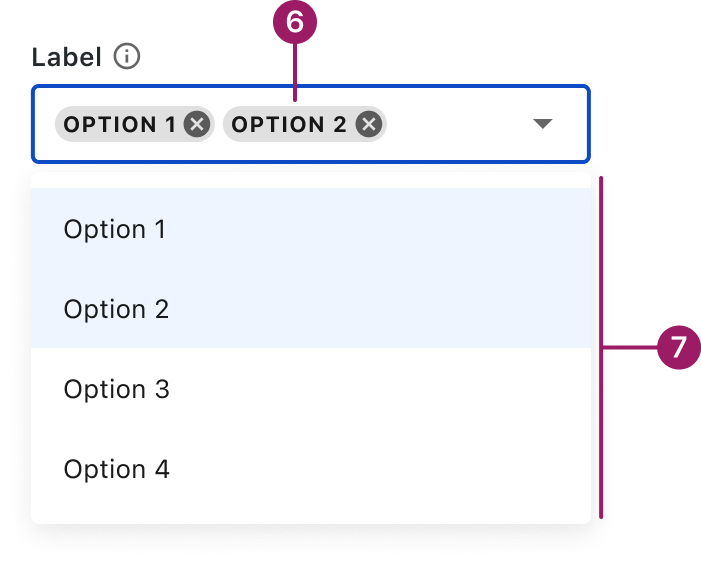Deselect Option 2 in the dropdown list
The image size is (701, 564).
[116, 309]
